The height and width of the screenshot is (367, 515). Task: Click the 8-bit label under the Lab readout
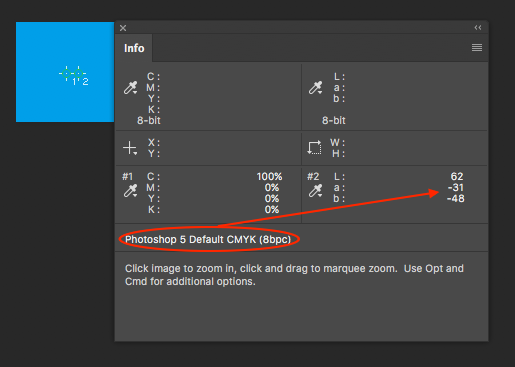coord(334,120)
